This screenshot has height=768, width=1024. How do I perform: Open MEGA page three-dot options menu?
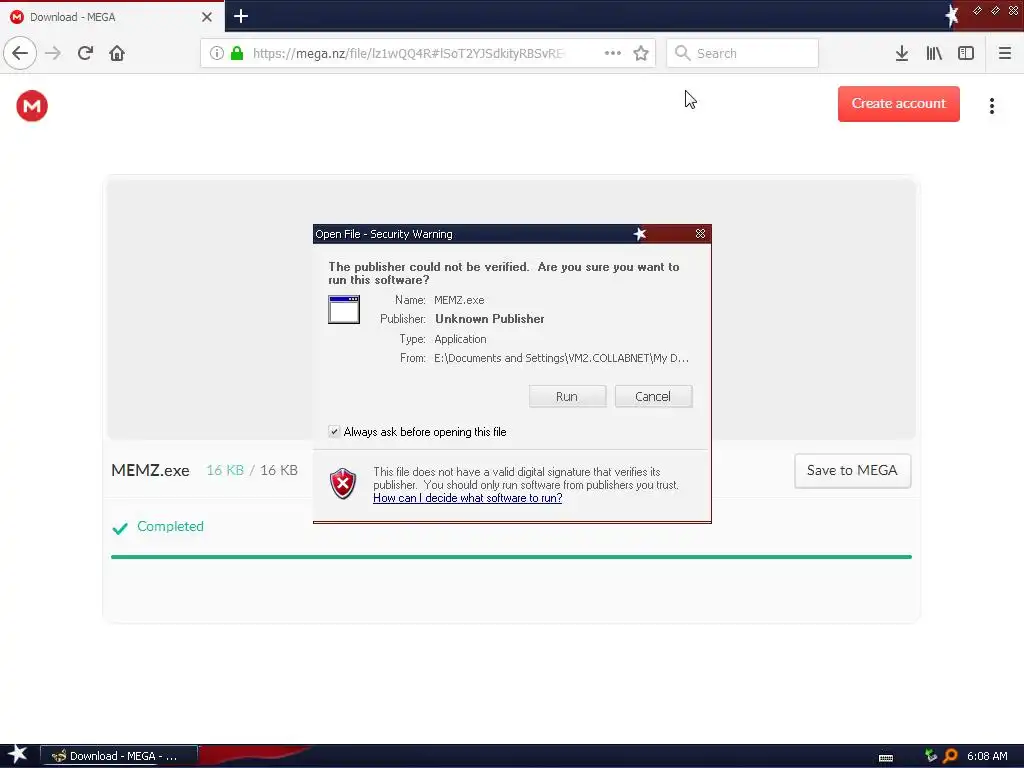[x=991, y=106]
